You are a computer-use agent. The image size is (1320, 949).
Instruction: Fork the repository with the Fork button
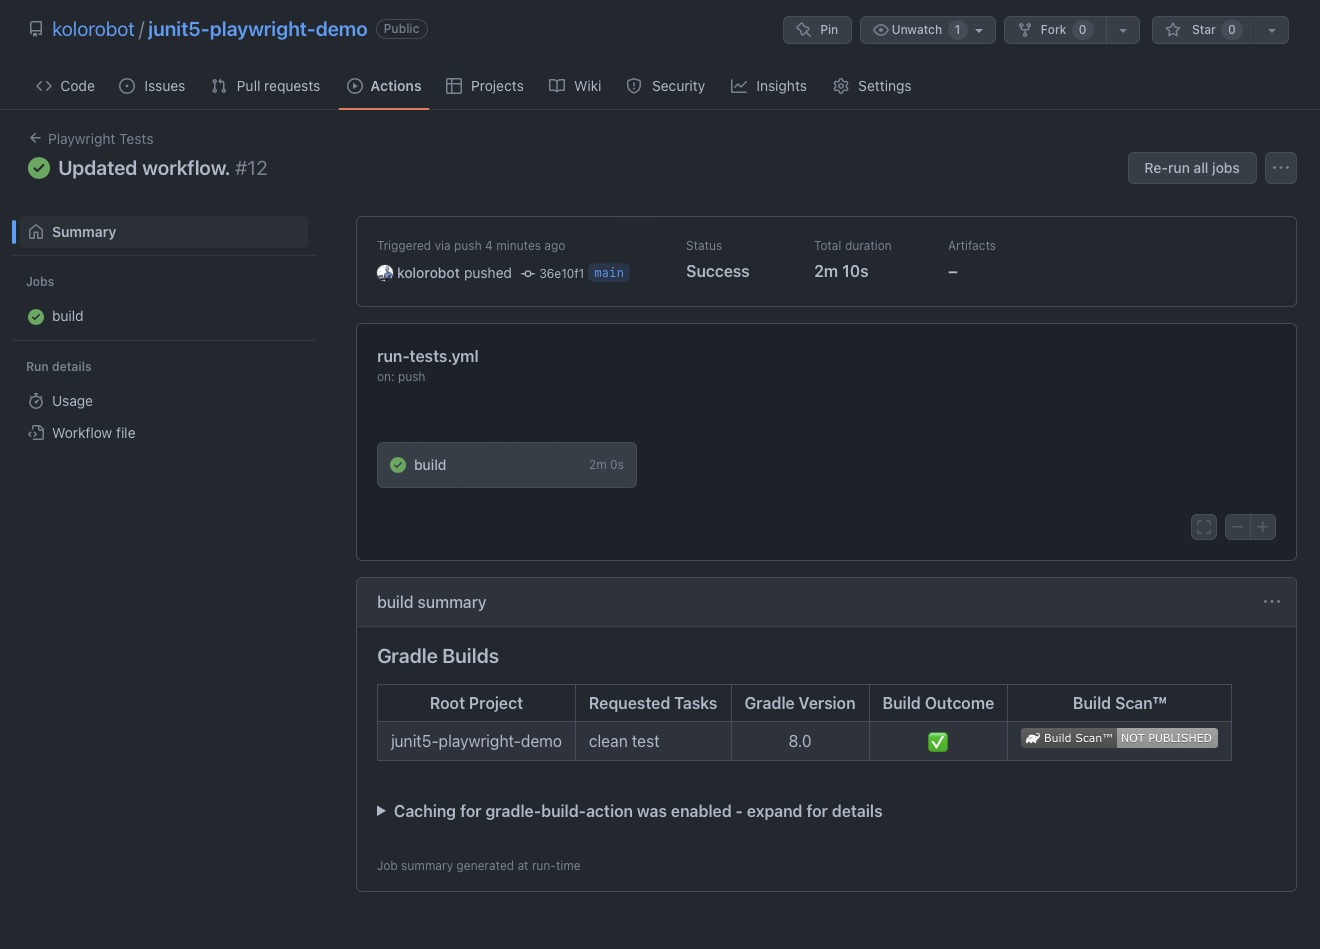click(x=1054, y=30)
